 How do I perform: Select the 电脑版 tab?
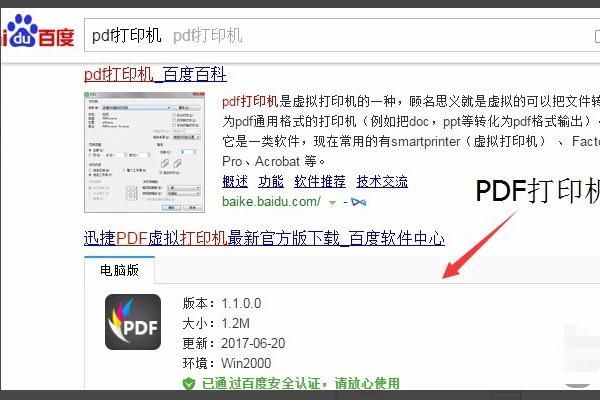pos(119,270)
